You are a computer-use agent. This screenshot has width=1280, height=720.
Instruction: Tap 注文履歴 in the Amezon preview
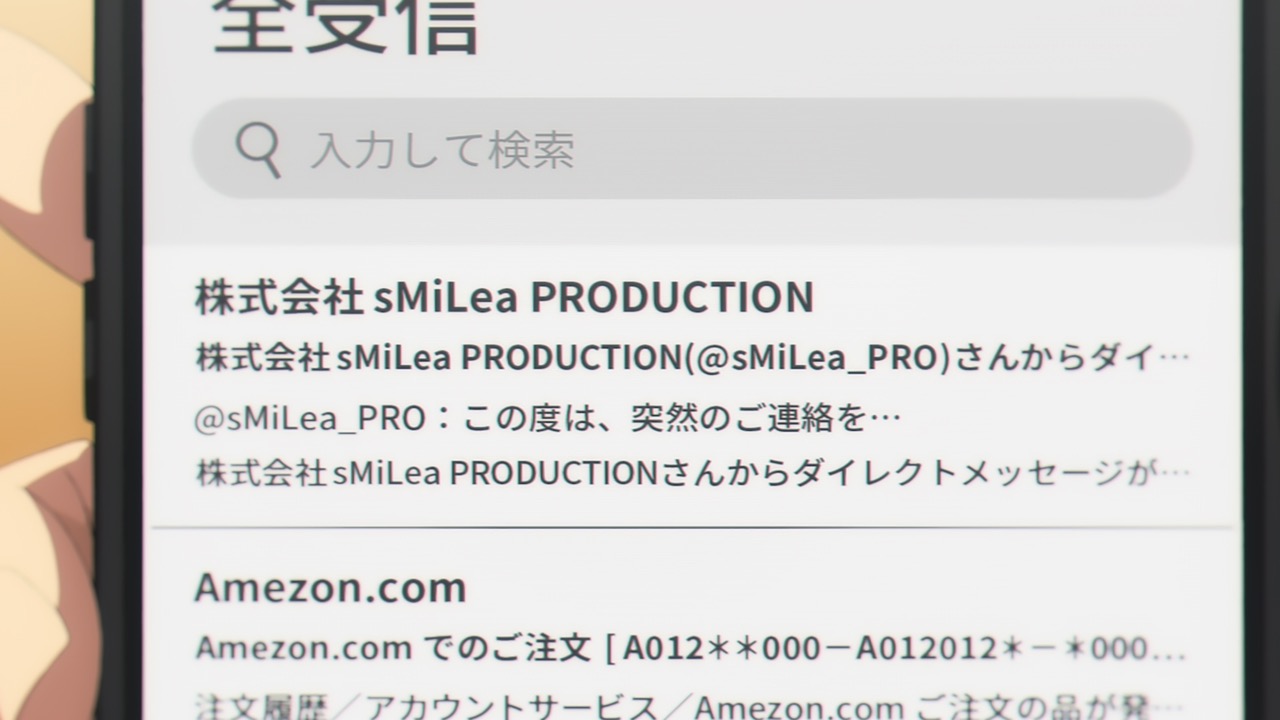tap(261, 708)
